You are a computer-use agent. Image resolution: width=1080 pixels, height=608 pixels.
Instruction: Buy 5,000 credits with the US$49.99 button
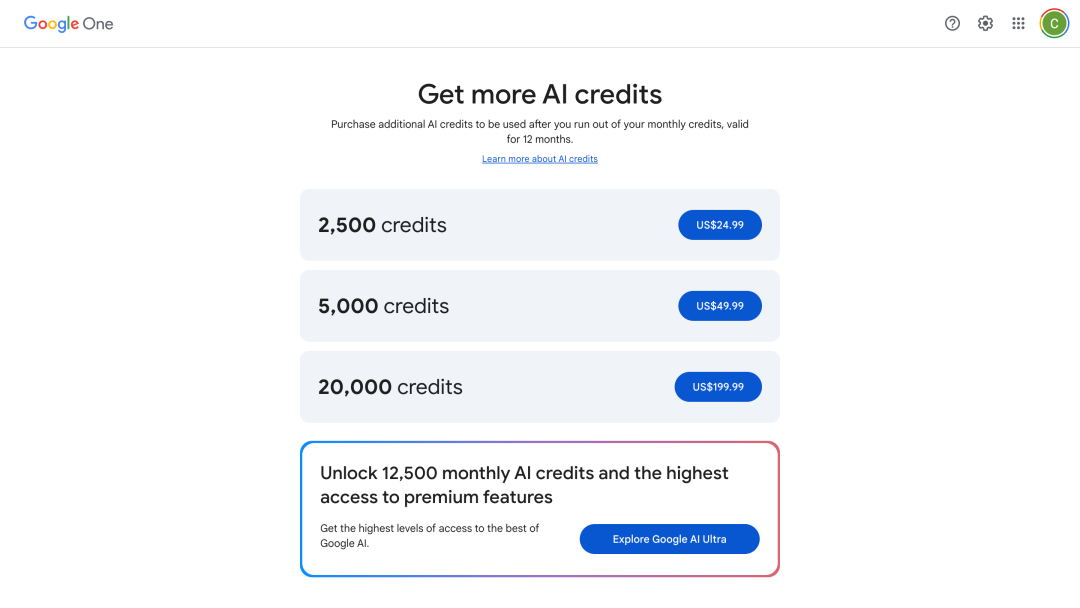(720, 306)
